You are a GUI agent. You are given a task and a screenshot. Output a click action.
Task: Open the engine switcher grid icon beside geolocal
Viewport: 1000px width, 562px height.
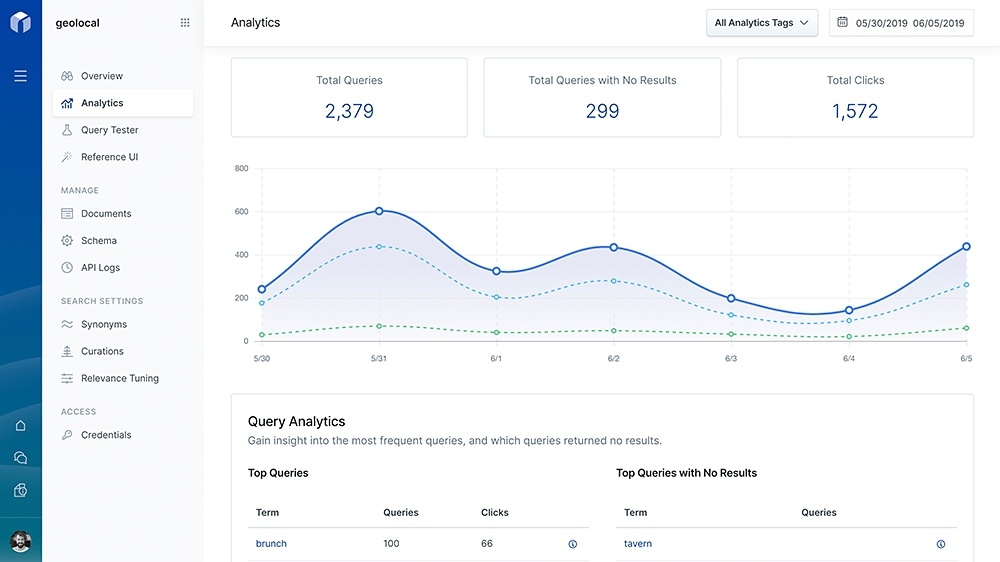185,23
